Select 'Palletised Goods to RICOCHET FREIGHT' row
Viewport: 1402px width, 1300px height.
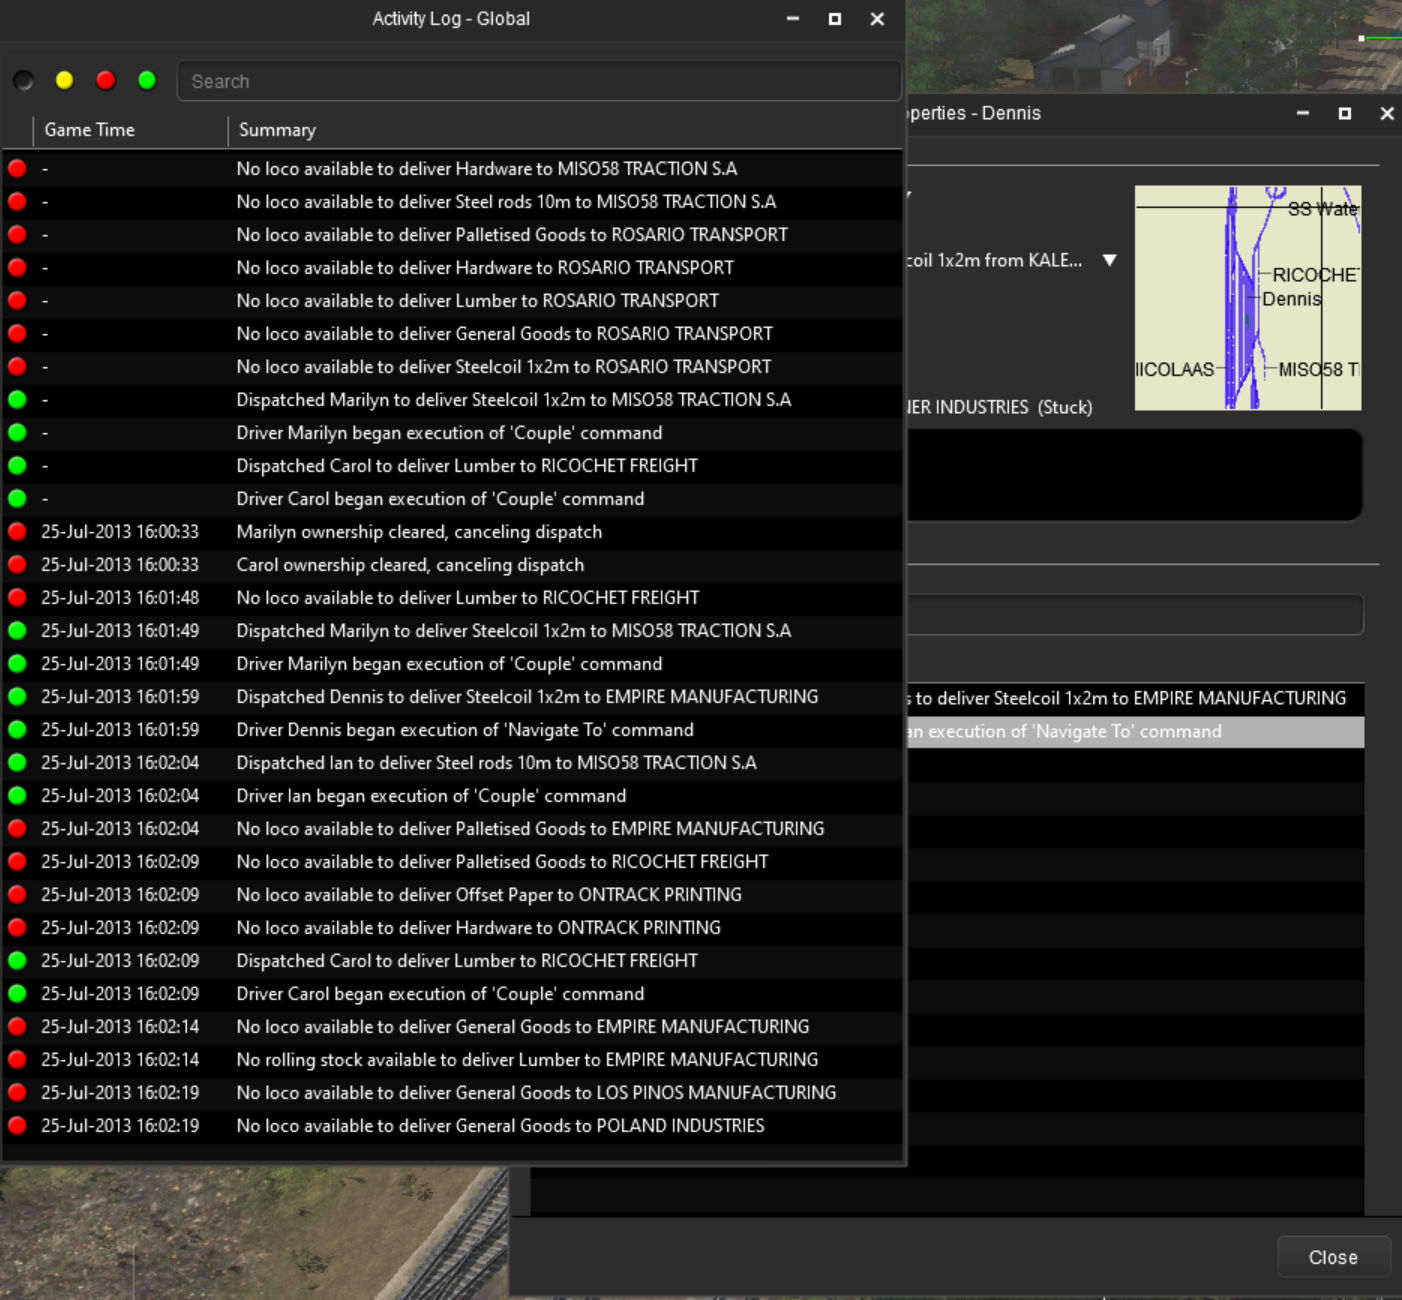point(452,862)
